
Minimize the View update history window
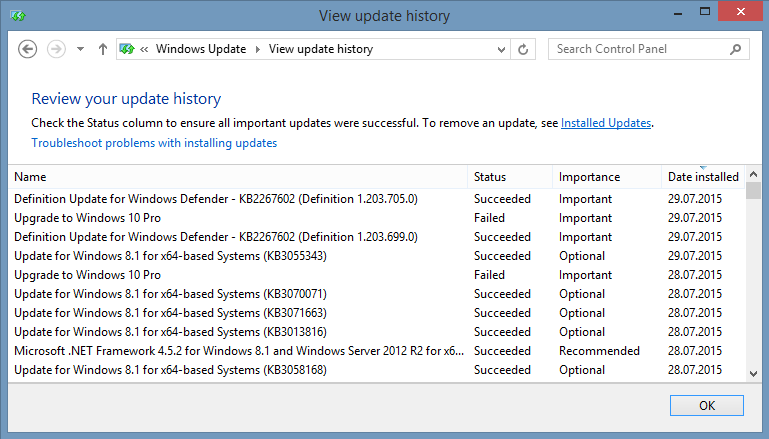pos(678,12)
